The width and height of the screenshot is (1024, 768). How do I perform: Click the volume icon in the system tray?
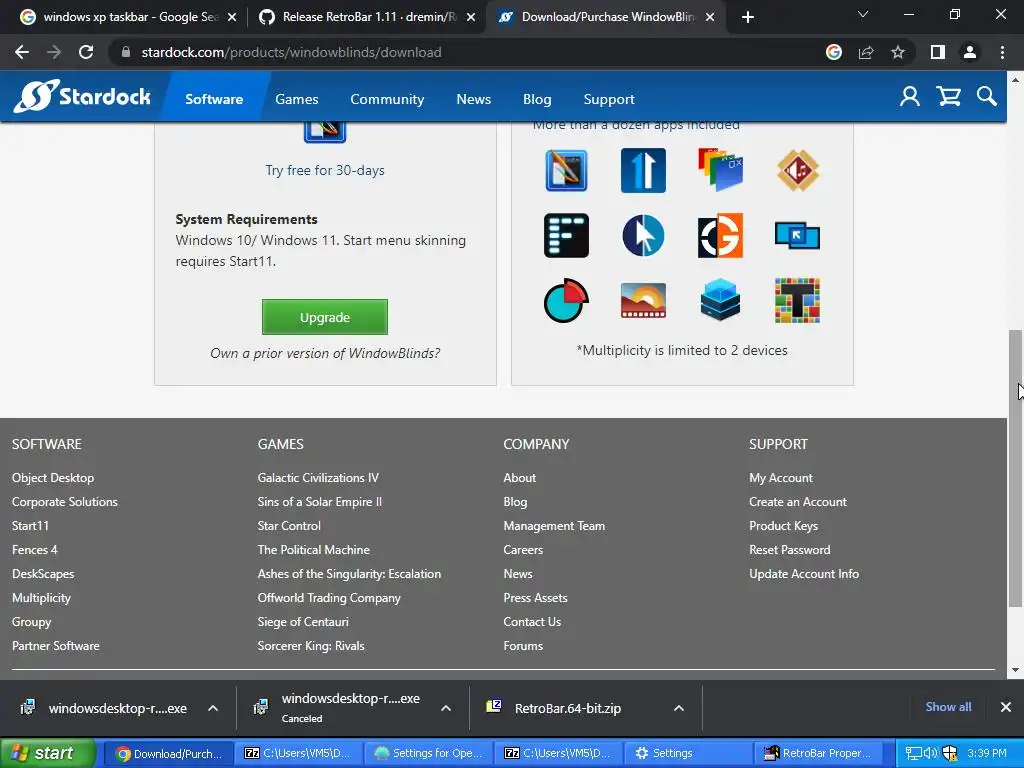pyautogui.click(x=930, y=753)
